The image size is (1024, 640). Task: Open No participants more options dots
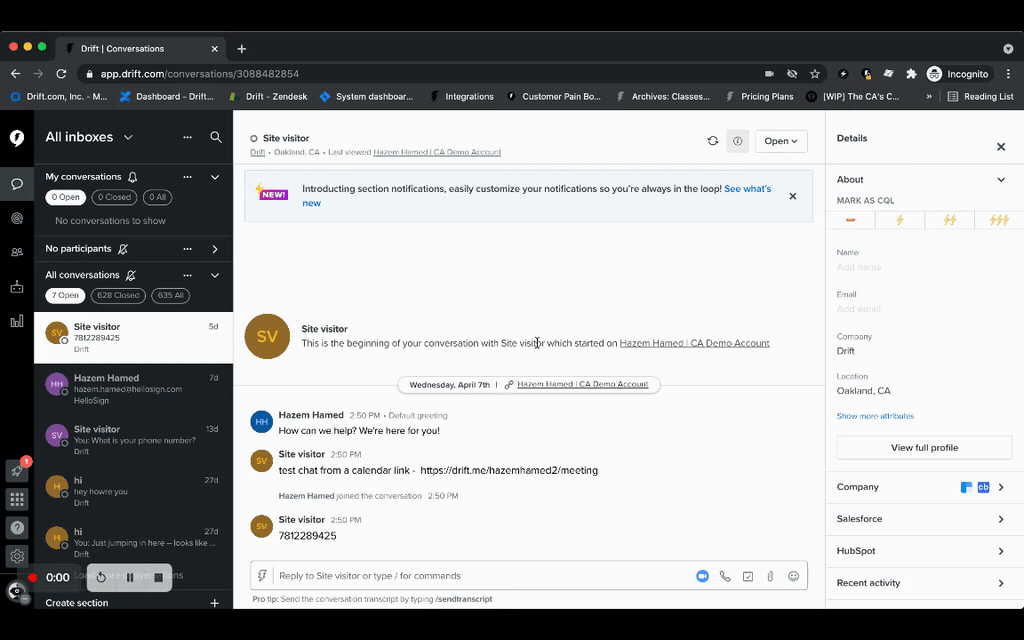(187, 249)
